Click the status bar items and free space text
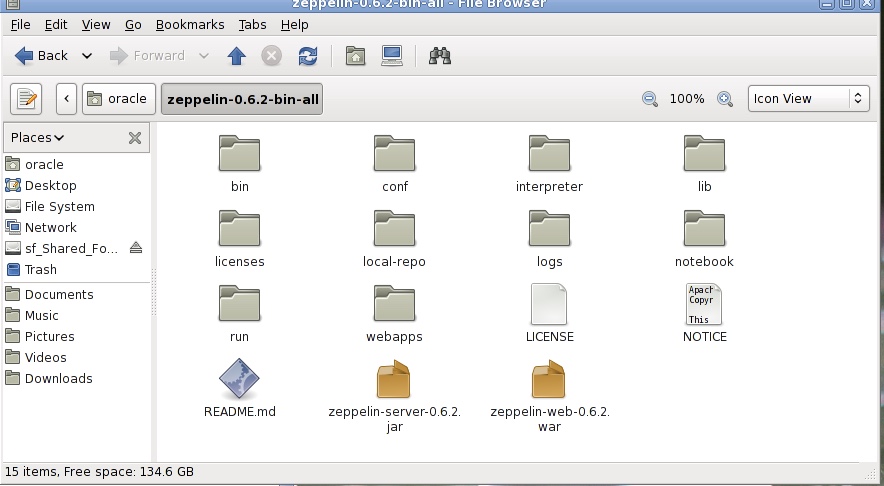The image size is (884, 486). click(x=99, y=472)
